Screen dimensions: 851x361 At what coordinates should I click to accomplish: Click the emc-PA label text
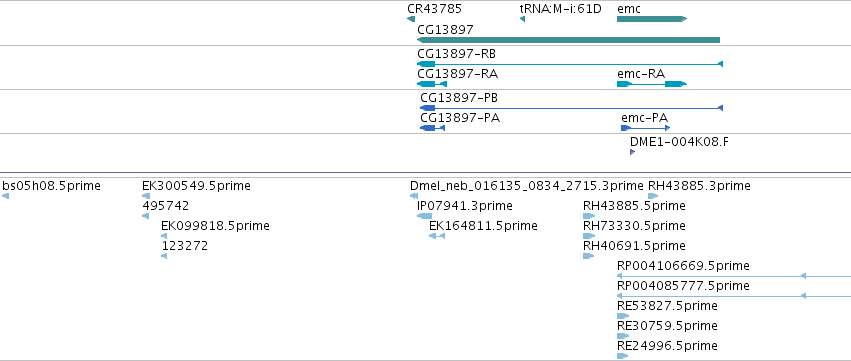(644, 118)
